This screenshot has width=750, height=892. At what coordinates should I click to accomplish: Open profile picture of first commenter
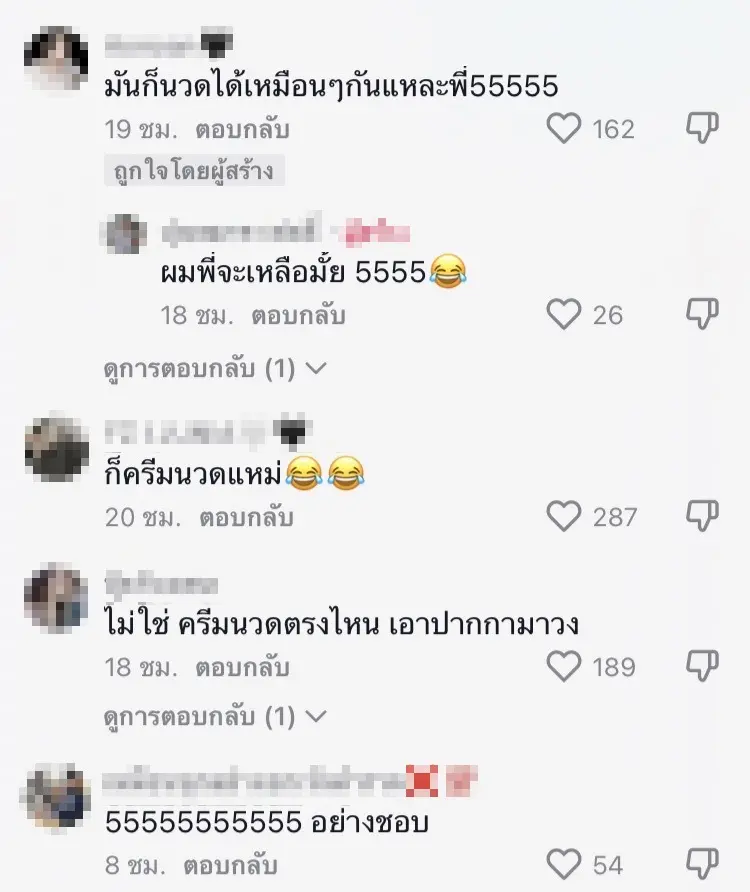click(x=56, y=59)
